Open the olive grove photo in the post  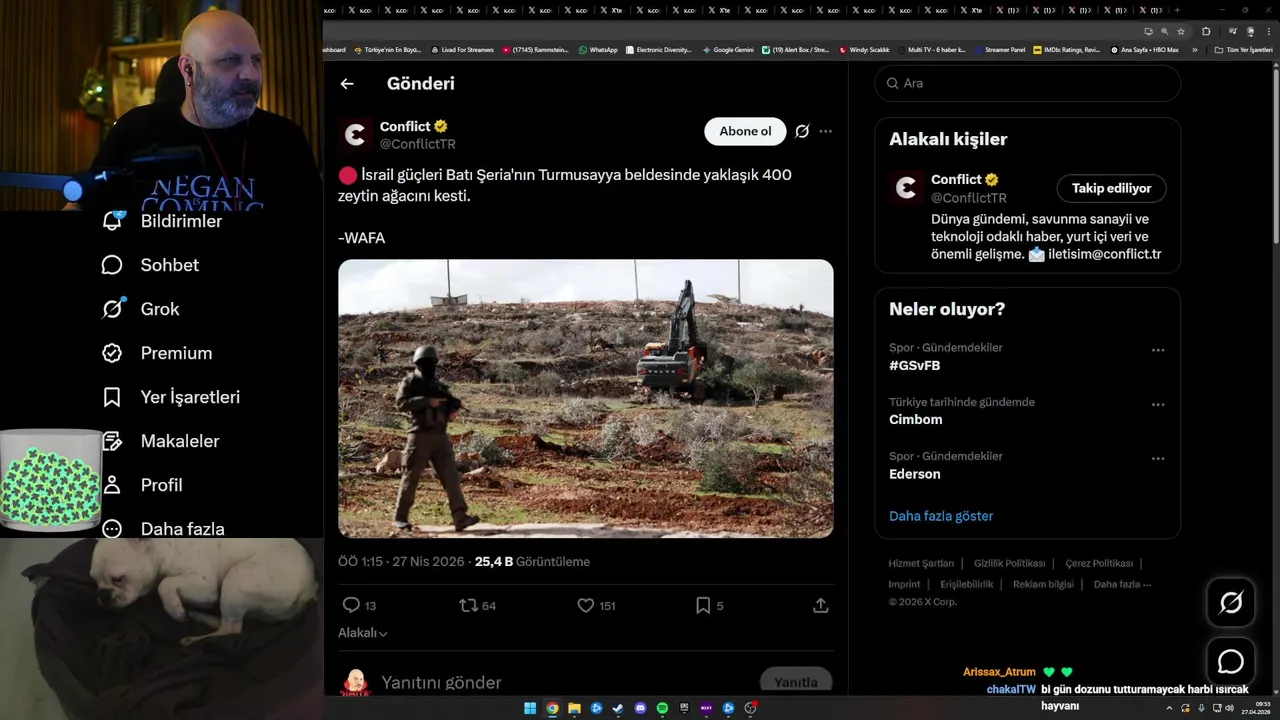(586, 399)
